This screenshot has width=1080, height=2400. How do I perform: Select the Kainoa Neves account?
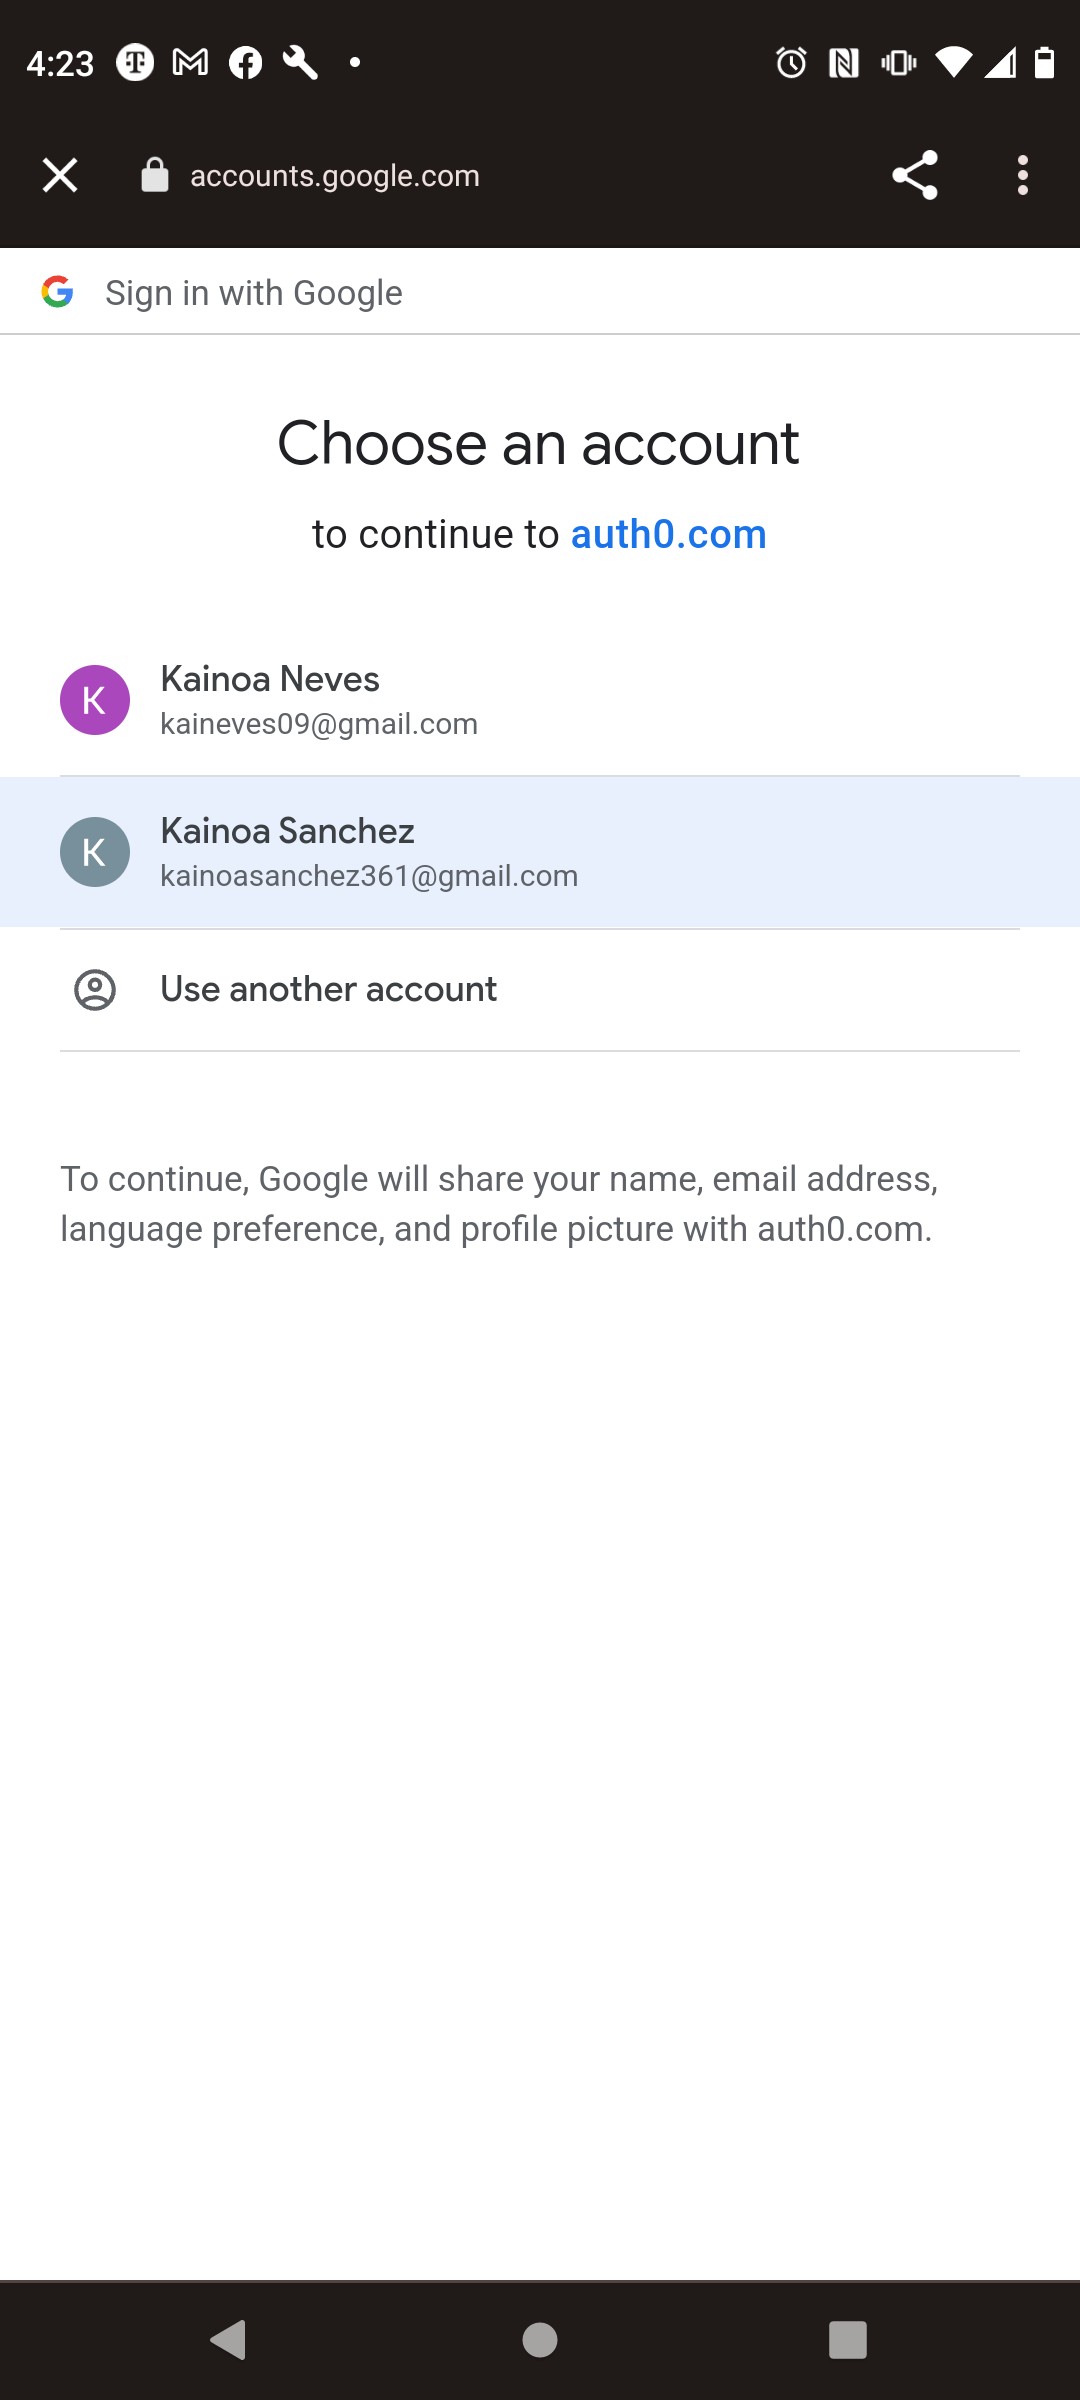(x=540, y=700)
